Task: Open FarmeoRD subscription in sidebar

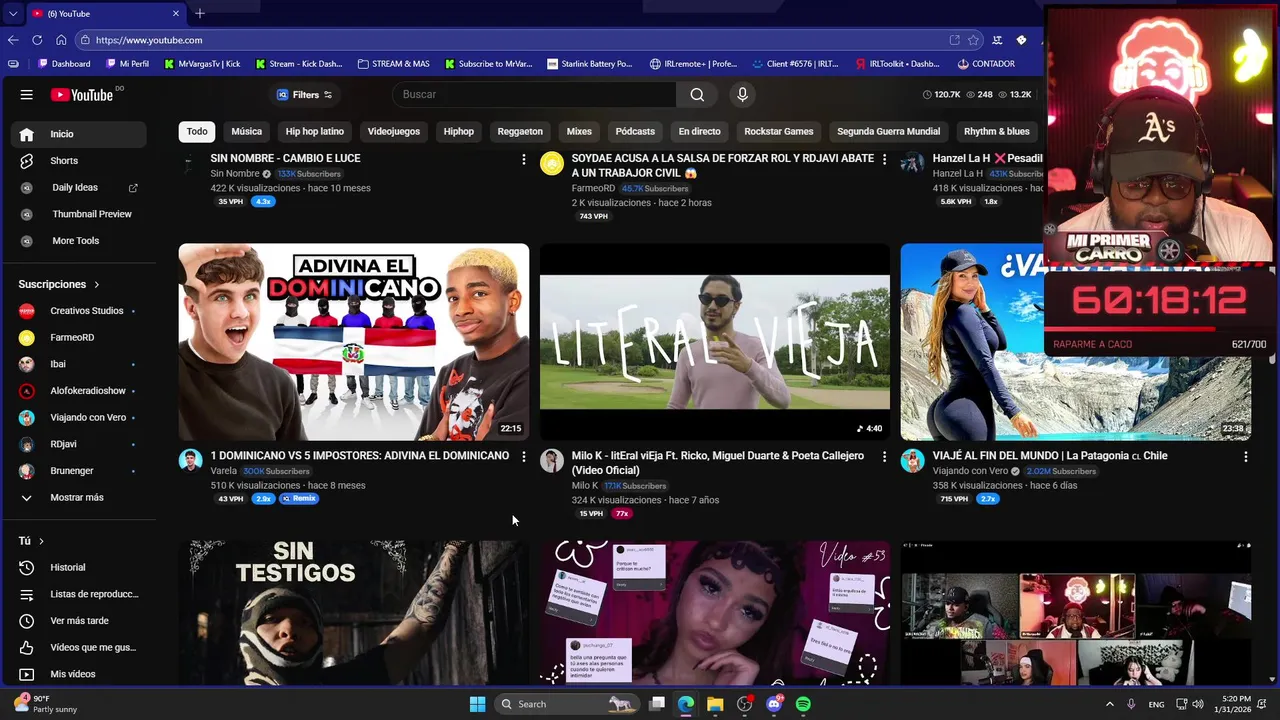Action: tap(79, 338)
